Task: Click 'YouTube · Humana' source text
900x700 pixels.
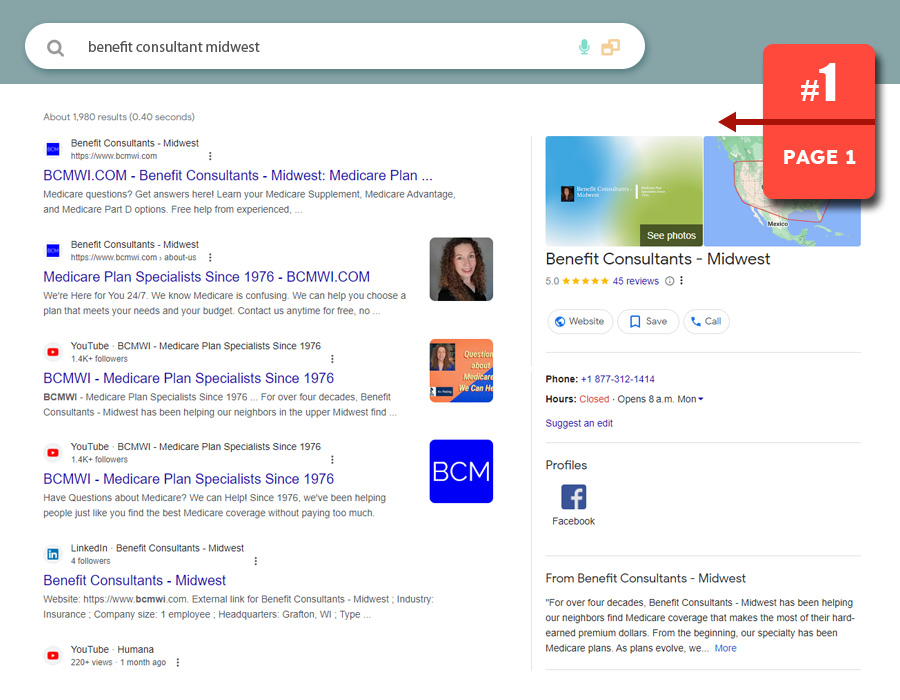Action: click(112, 650)
